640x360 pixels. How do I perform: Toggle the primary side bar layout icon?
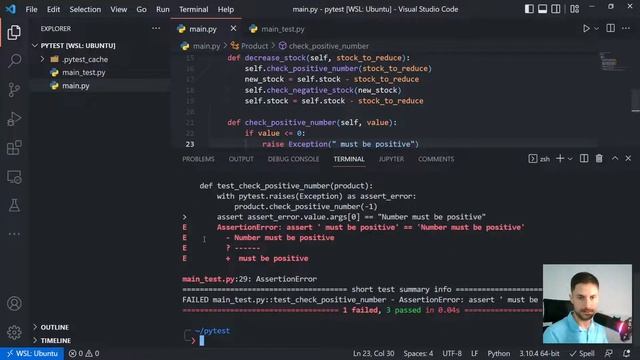[x=529, y=9]
